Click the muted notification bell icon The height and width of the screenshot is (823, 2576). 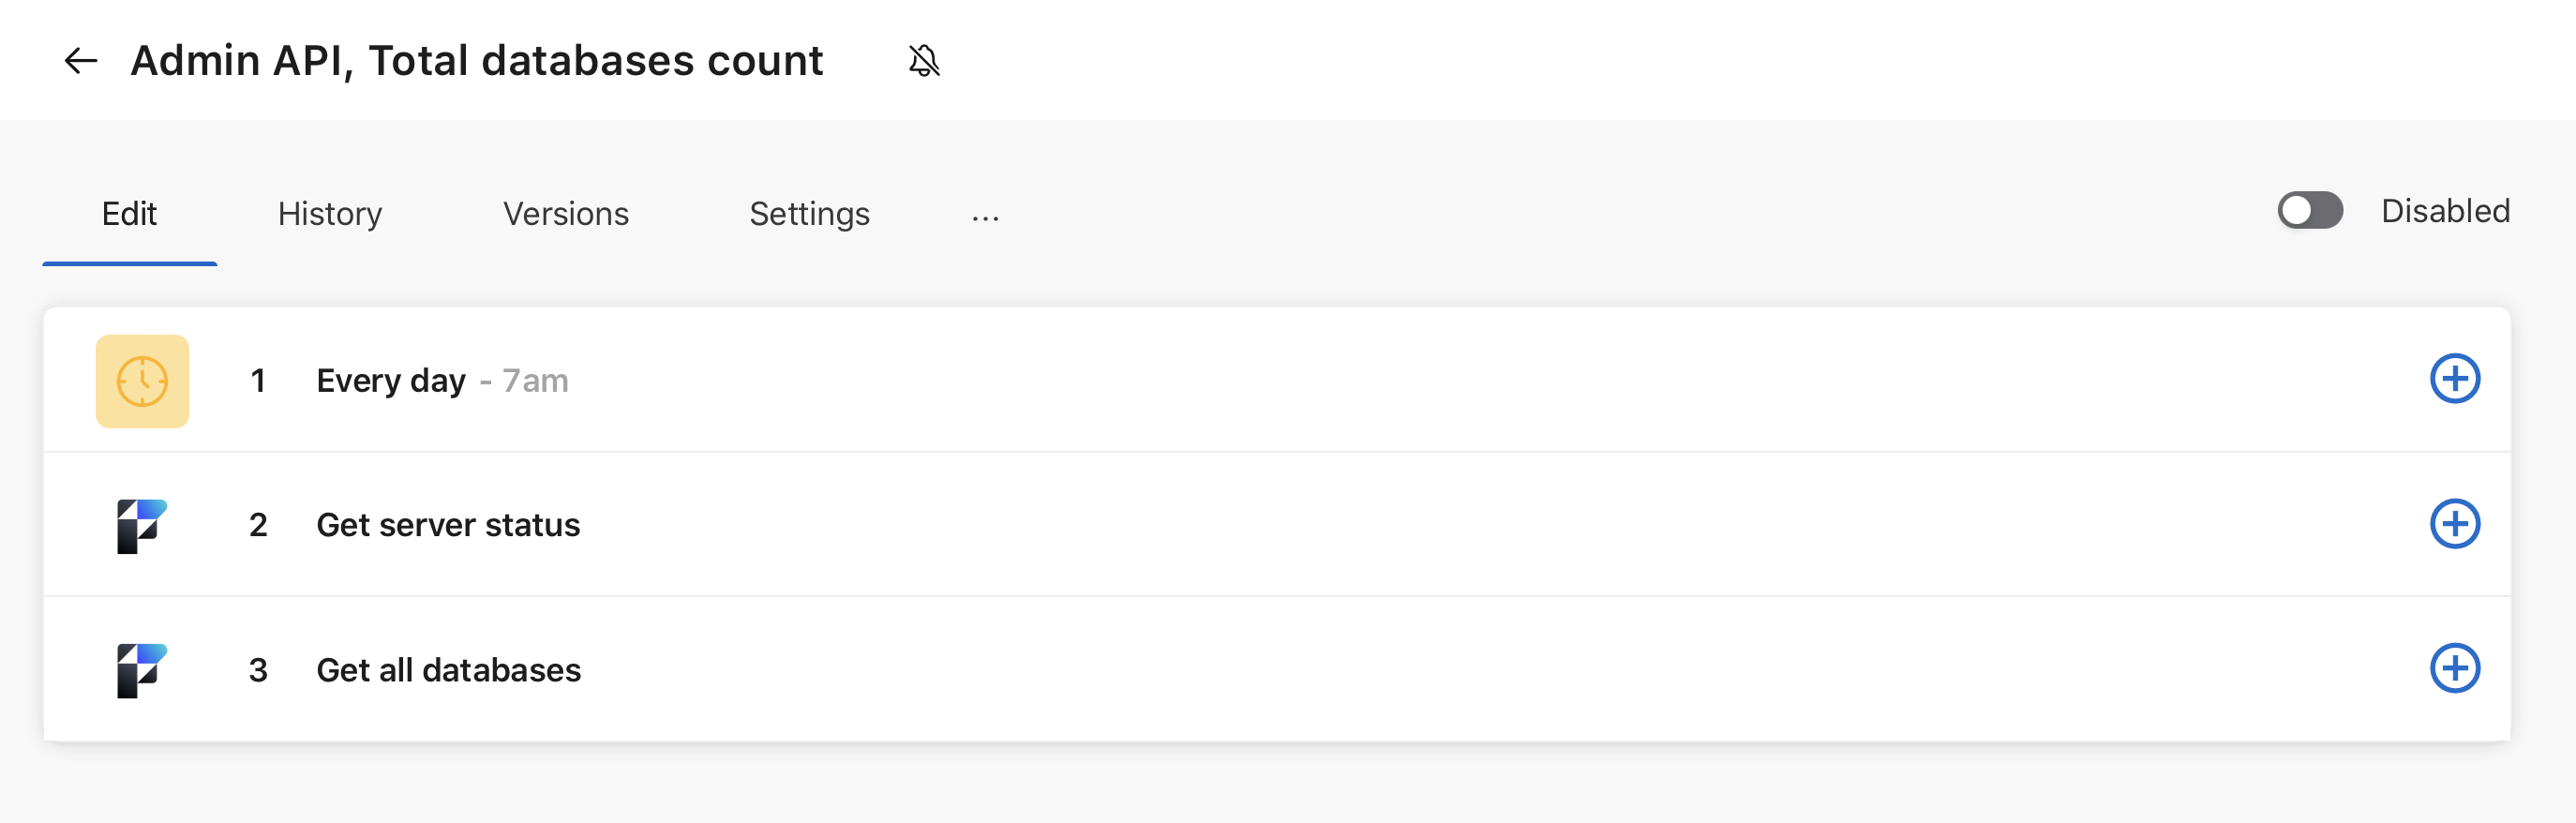point(924,61)
